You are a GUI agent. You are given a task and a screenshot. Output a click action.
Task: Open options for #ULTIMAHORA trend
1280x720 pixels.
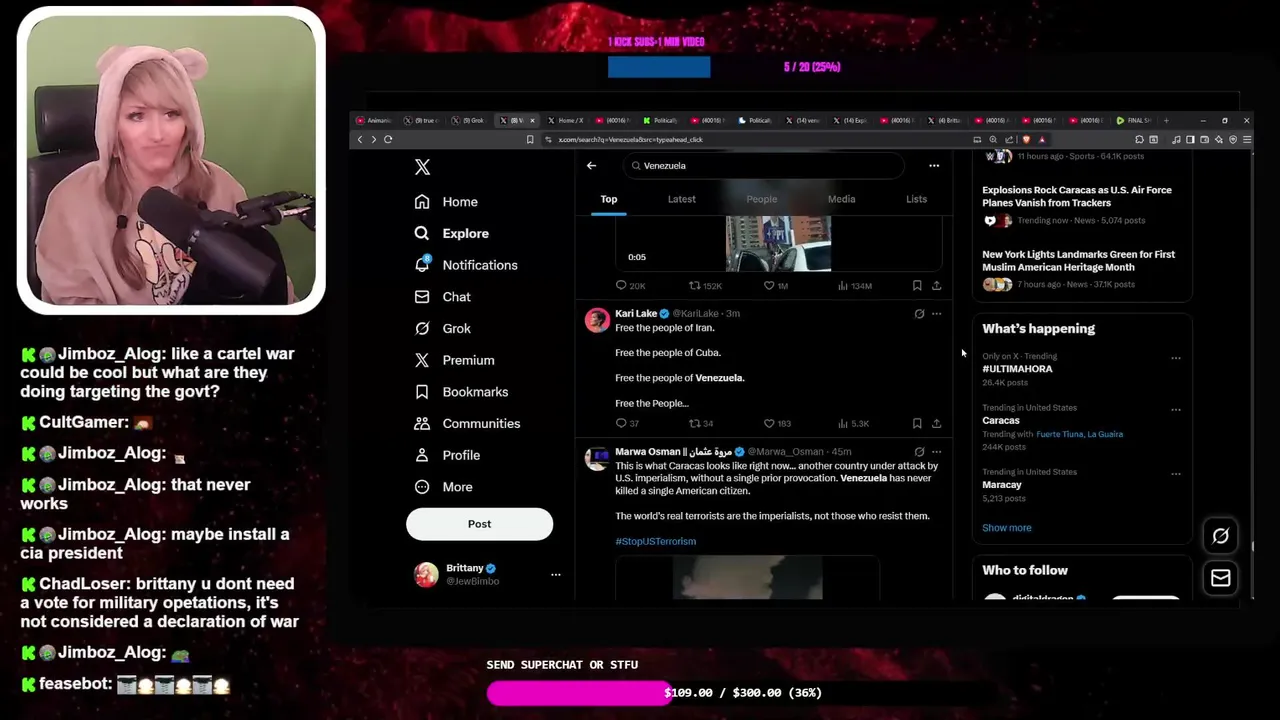(1176, 358)
